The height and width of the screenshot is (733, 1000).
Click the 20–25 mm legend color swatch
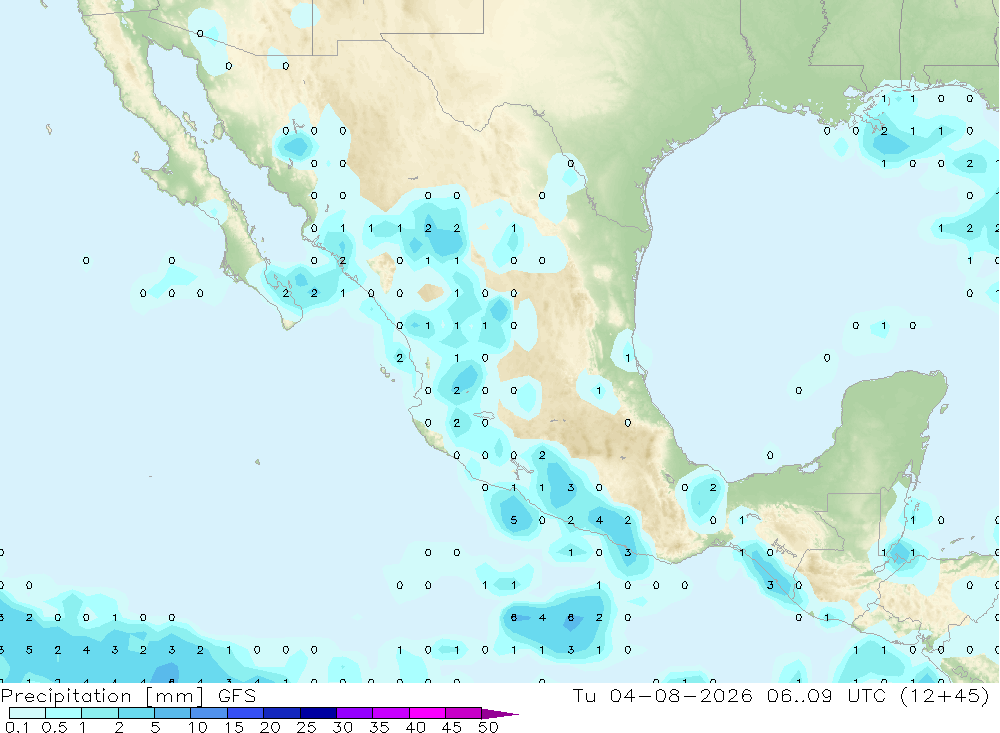click(x=281, y=713)
